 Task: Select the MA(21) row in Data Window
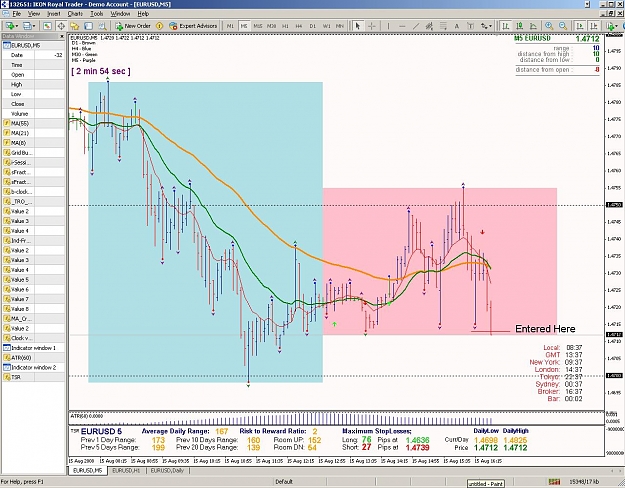(x=33, y=133)
